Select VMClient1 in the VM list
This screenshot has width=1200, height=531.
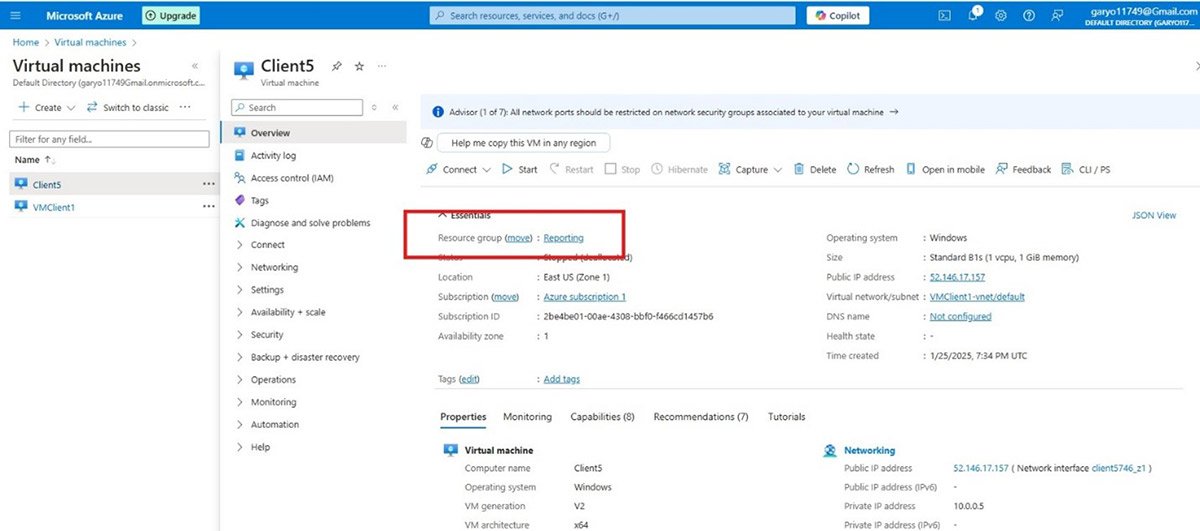point(54,207)
